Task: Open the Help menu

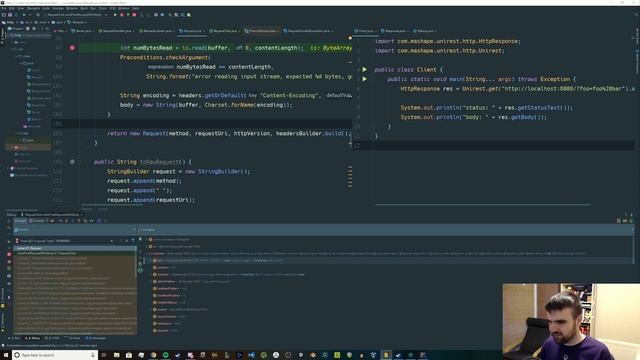Action: pos(135,8)
